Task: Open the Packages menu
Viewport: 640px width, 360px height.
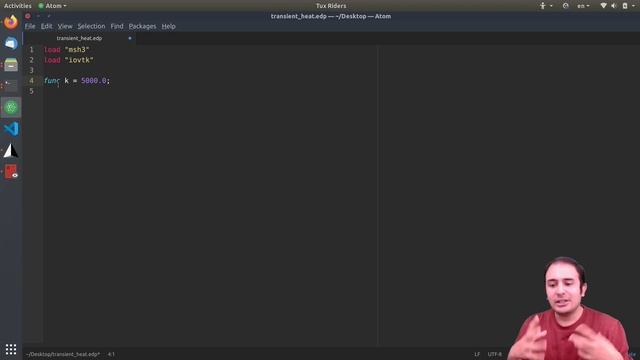Action: click(x=142, y=26)
